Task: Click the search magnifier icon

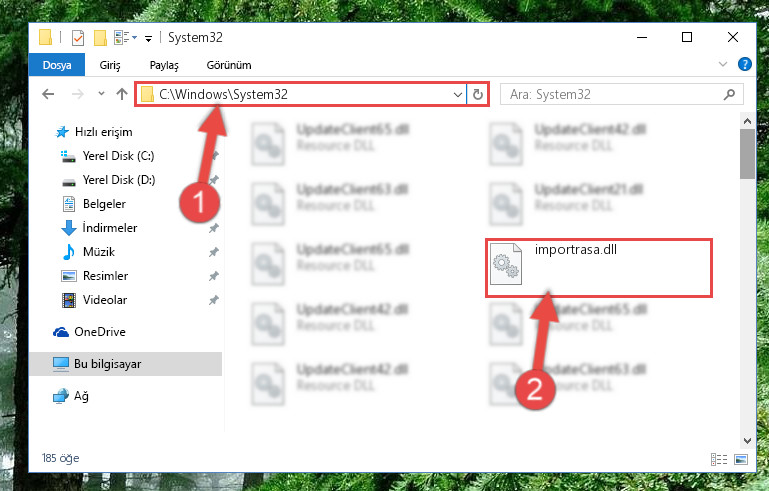Action: click(x=729, y=94)
